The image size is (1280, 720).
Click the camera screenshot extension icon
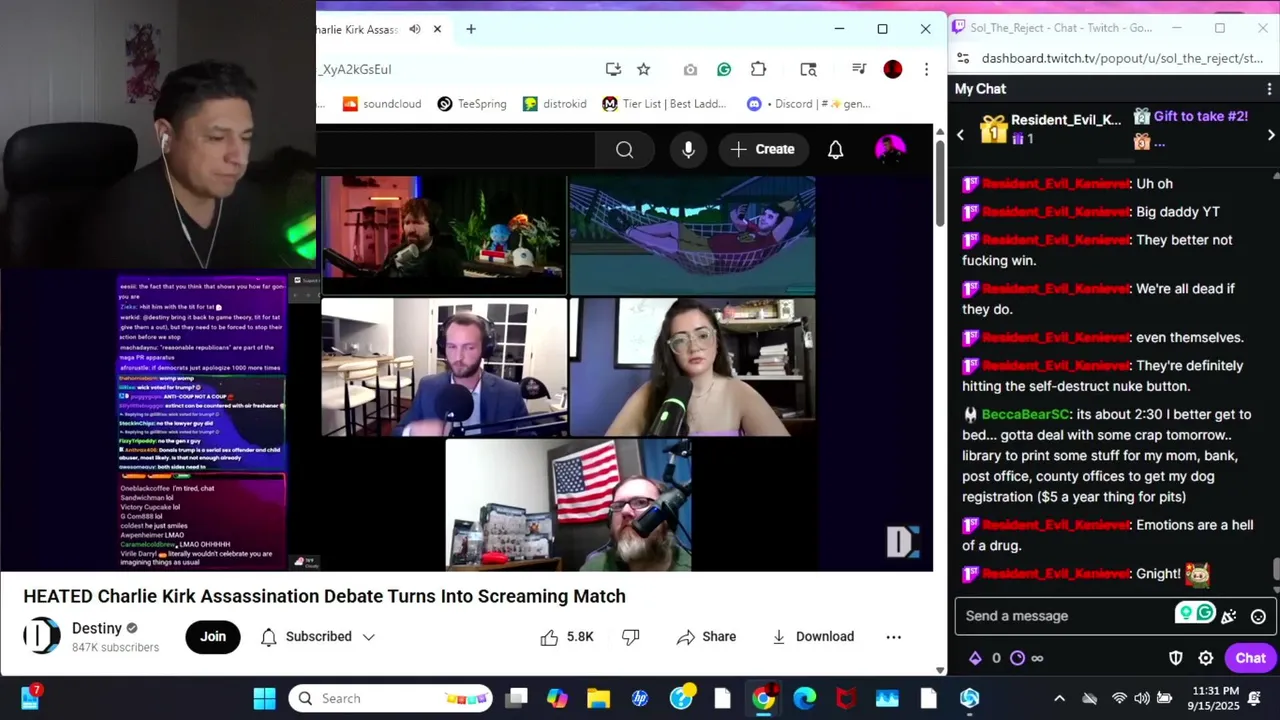(x=690, y=69)
